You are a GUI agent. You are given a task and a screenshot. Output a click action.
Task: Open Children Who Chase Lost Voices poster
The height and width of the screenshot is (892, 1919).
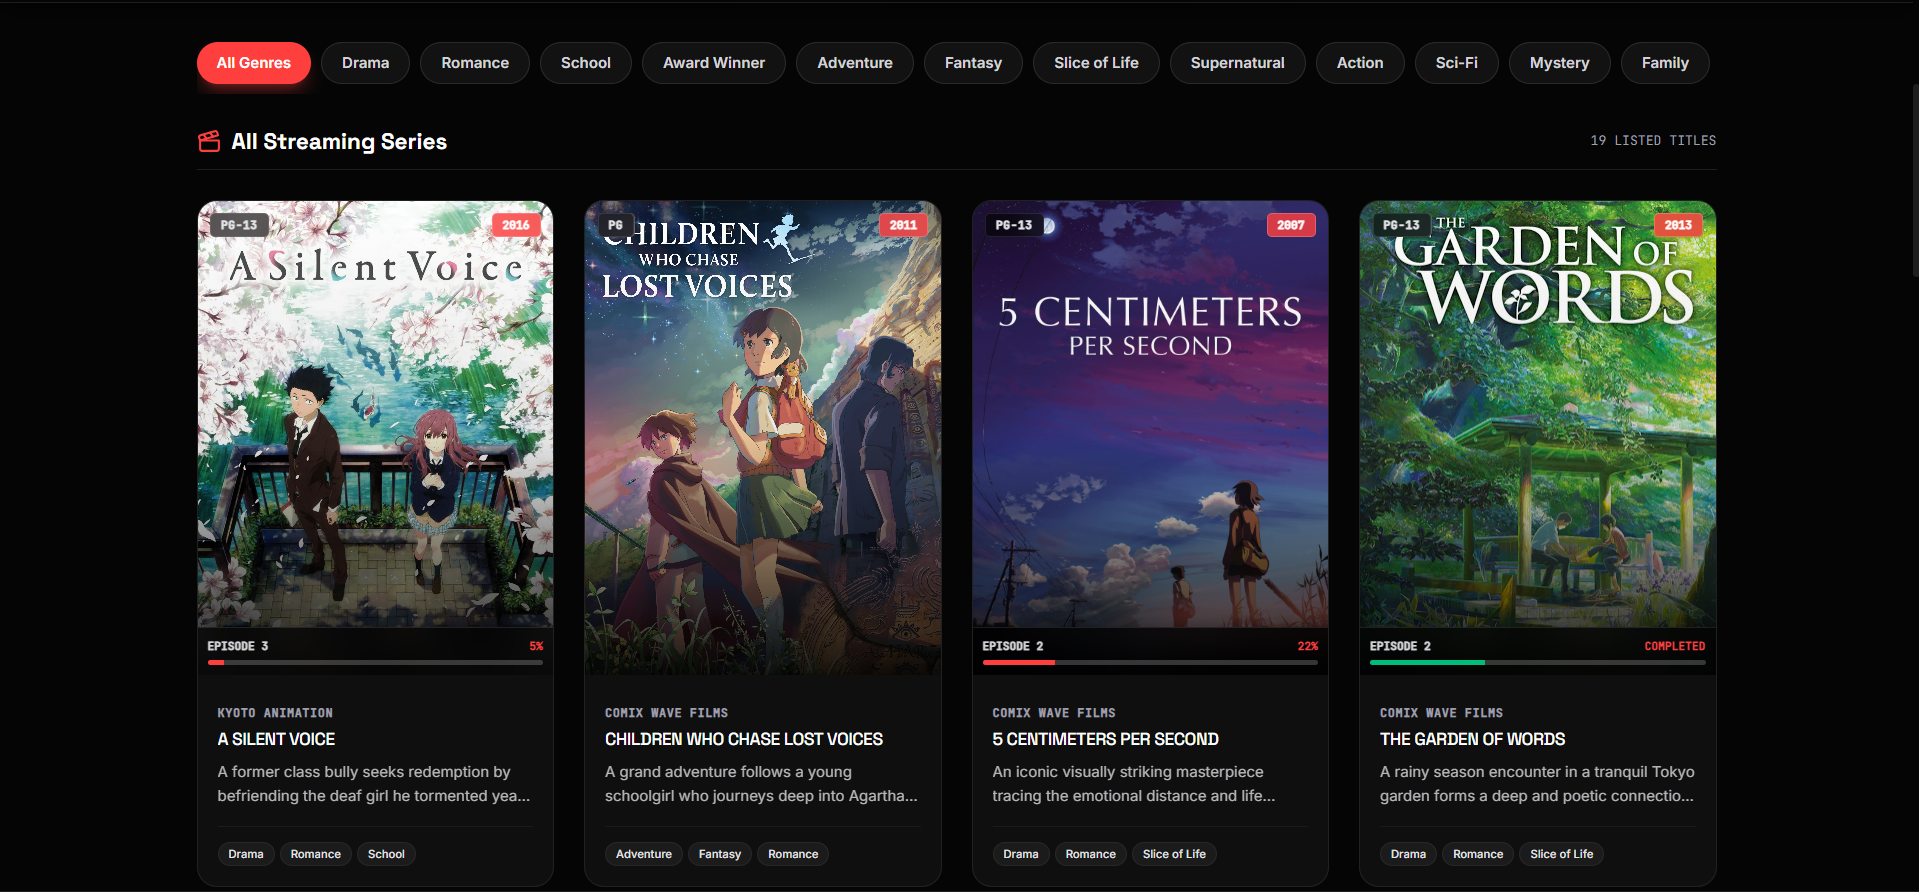click(x=763, y=437)
